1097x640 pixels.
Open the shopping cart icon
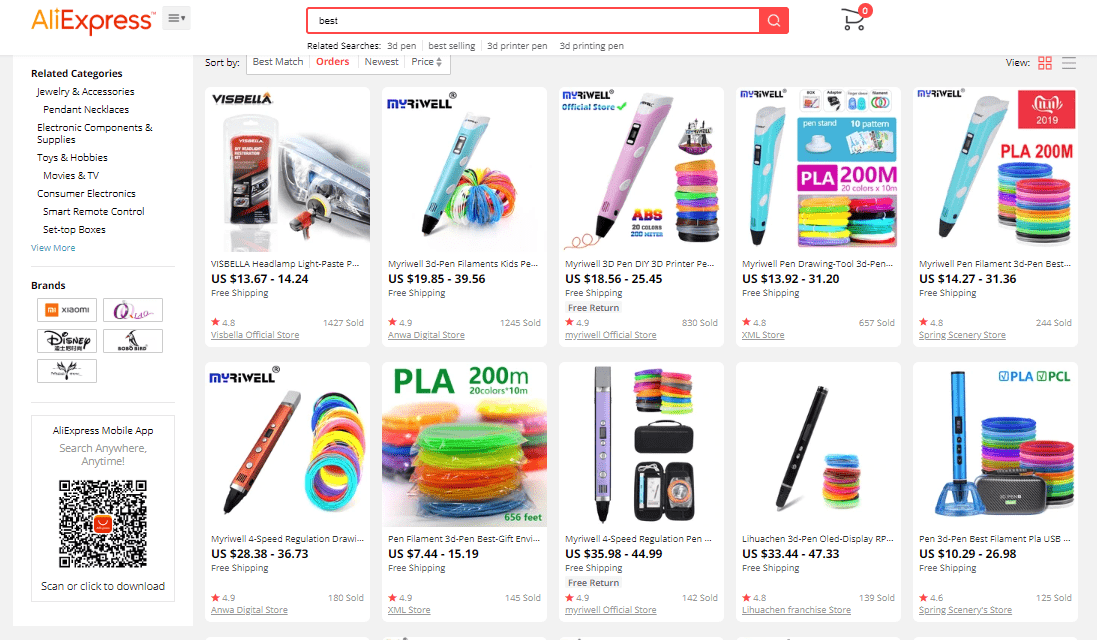(x=856, y=19)
